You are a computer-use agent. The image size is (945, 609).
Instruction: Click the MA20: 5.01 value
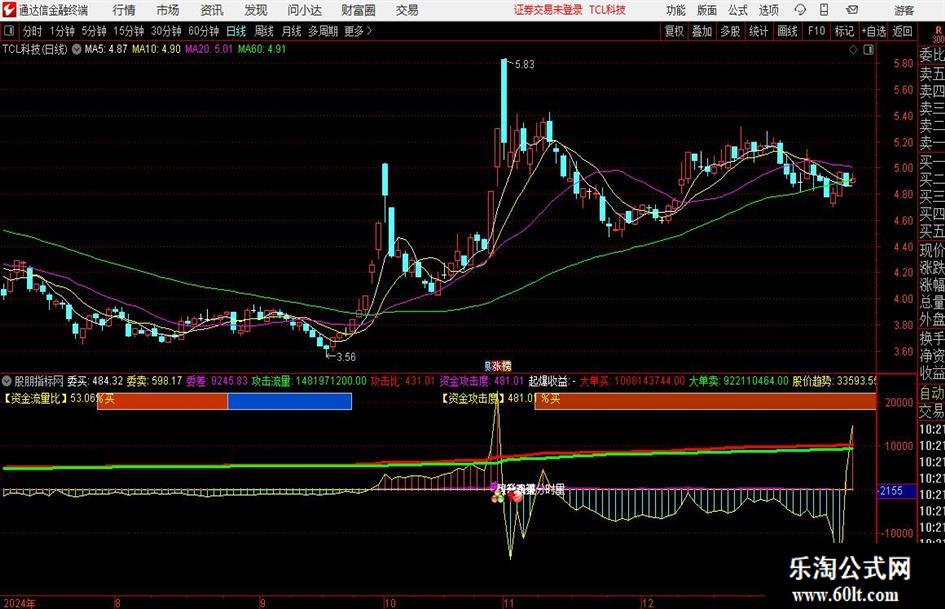click(x=209, y=49)
